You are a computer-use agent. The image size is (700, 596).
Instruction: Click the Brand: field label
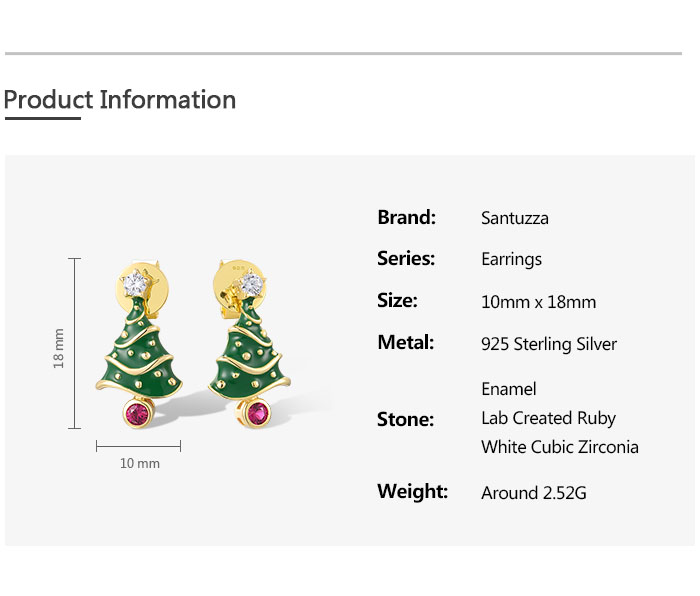point(406,217)
